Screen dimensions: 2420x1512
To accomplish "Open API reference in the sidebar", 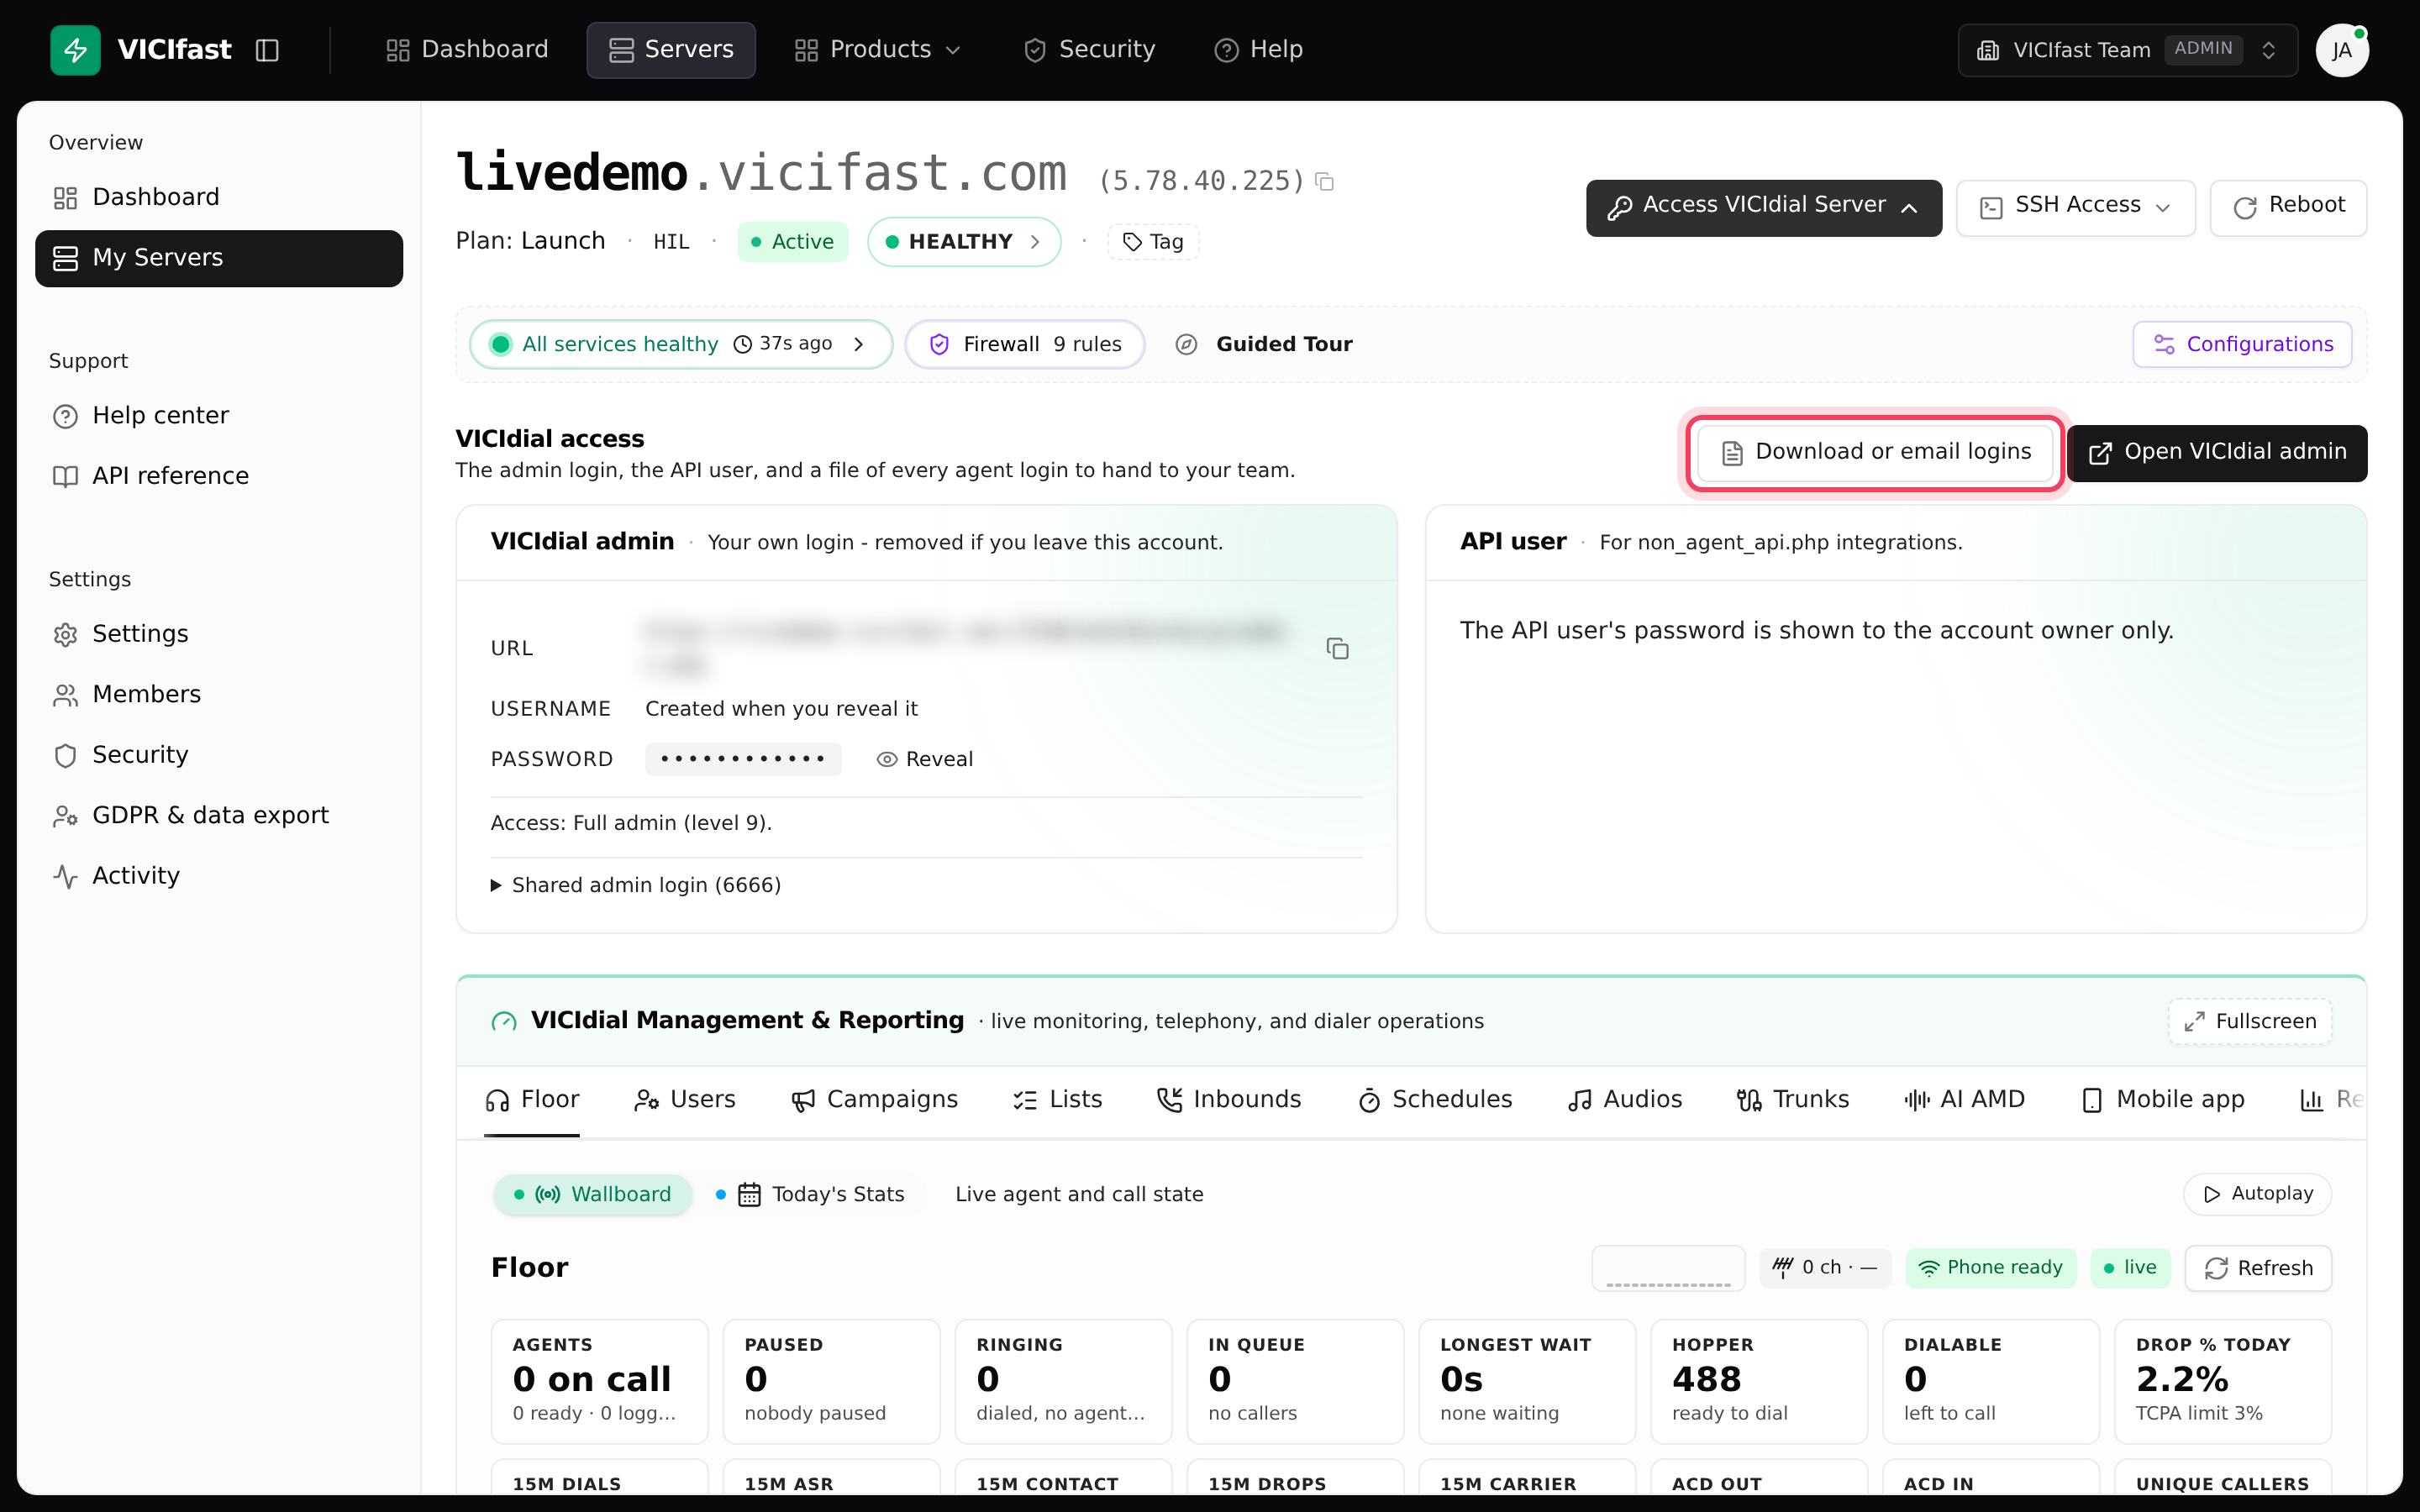I will tap(219, 476).
